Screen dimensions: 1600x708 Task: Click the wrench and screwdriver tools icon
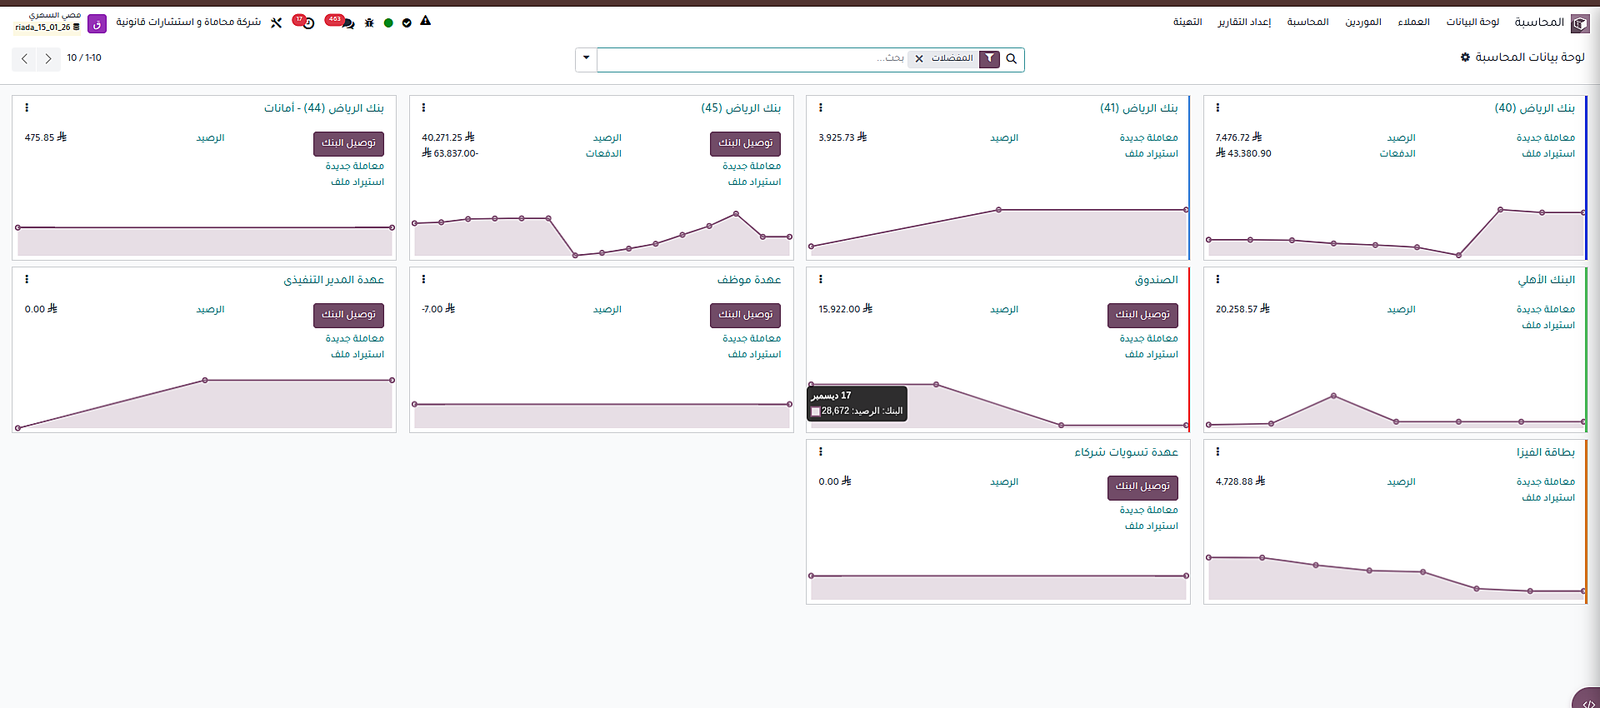(277, 22)
